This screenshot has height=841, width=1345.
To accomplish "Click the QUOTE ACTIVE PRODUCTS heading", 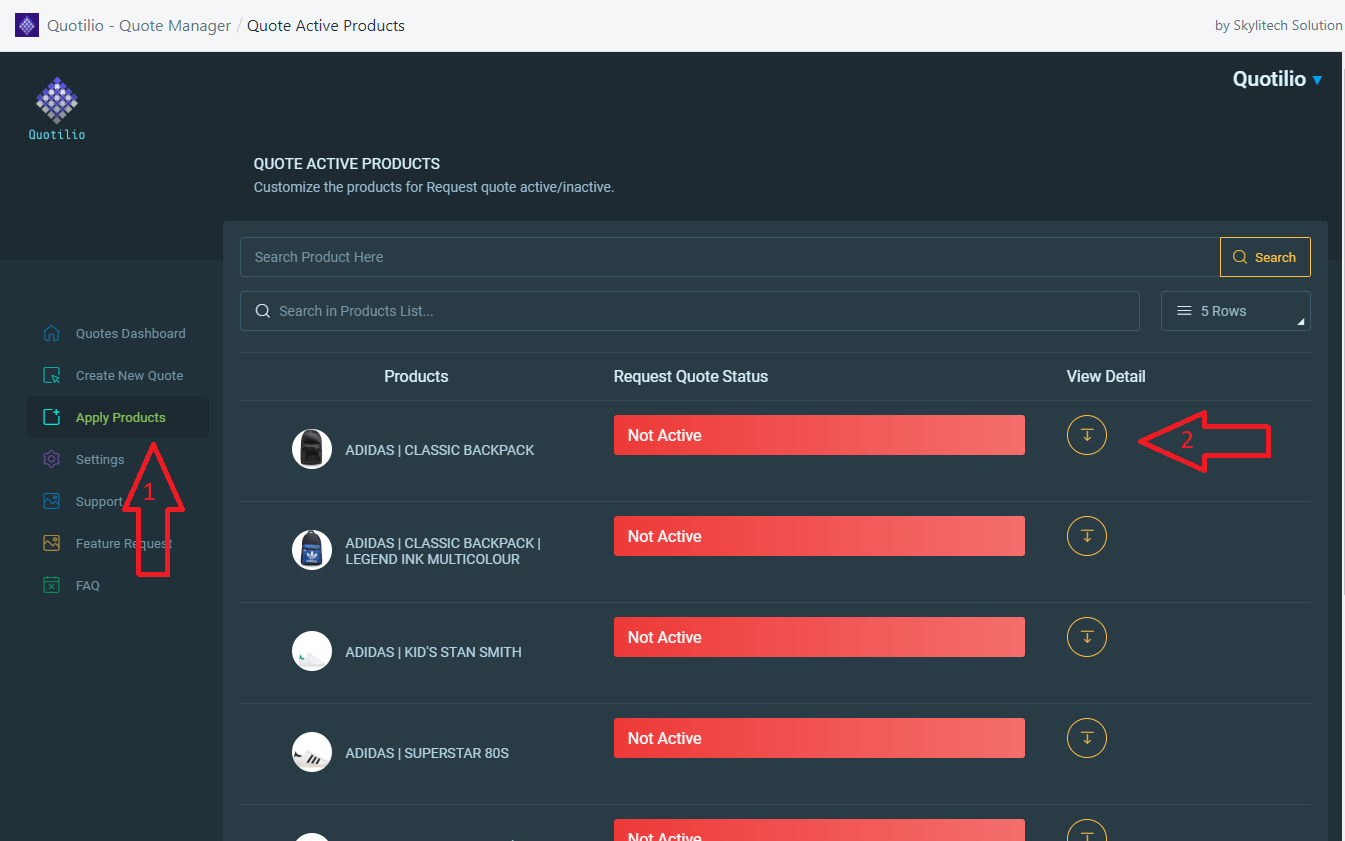I will [347, 163].
